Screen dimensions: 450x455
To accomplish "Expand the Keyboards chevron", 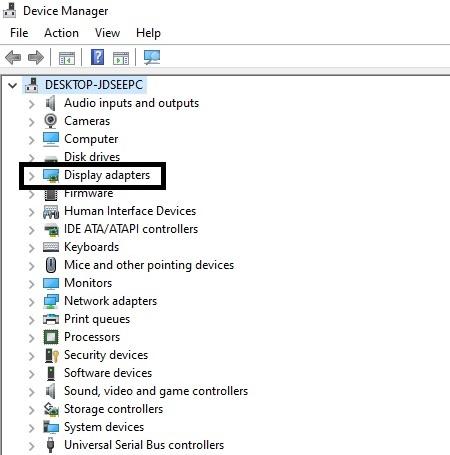I will (x=31, y=248).
